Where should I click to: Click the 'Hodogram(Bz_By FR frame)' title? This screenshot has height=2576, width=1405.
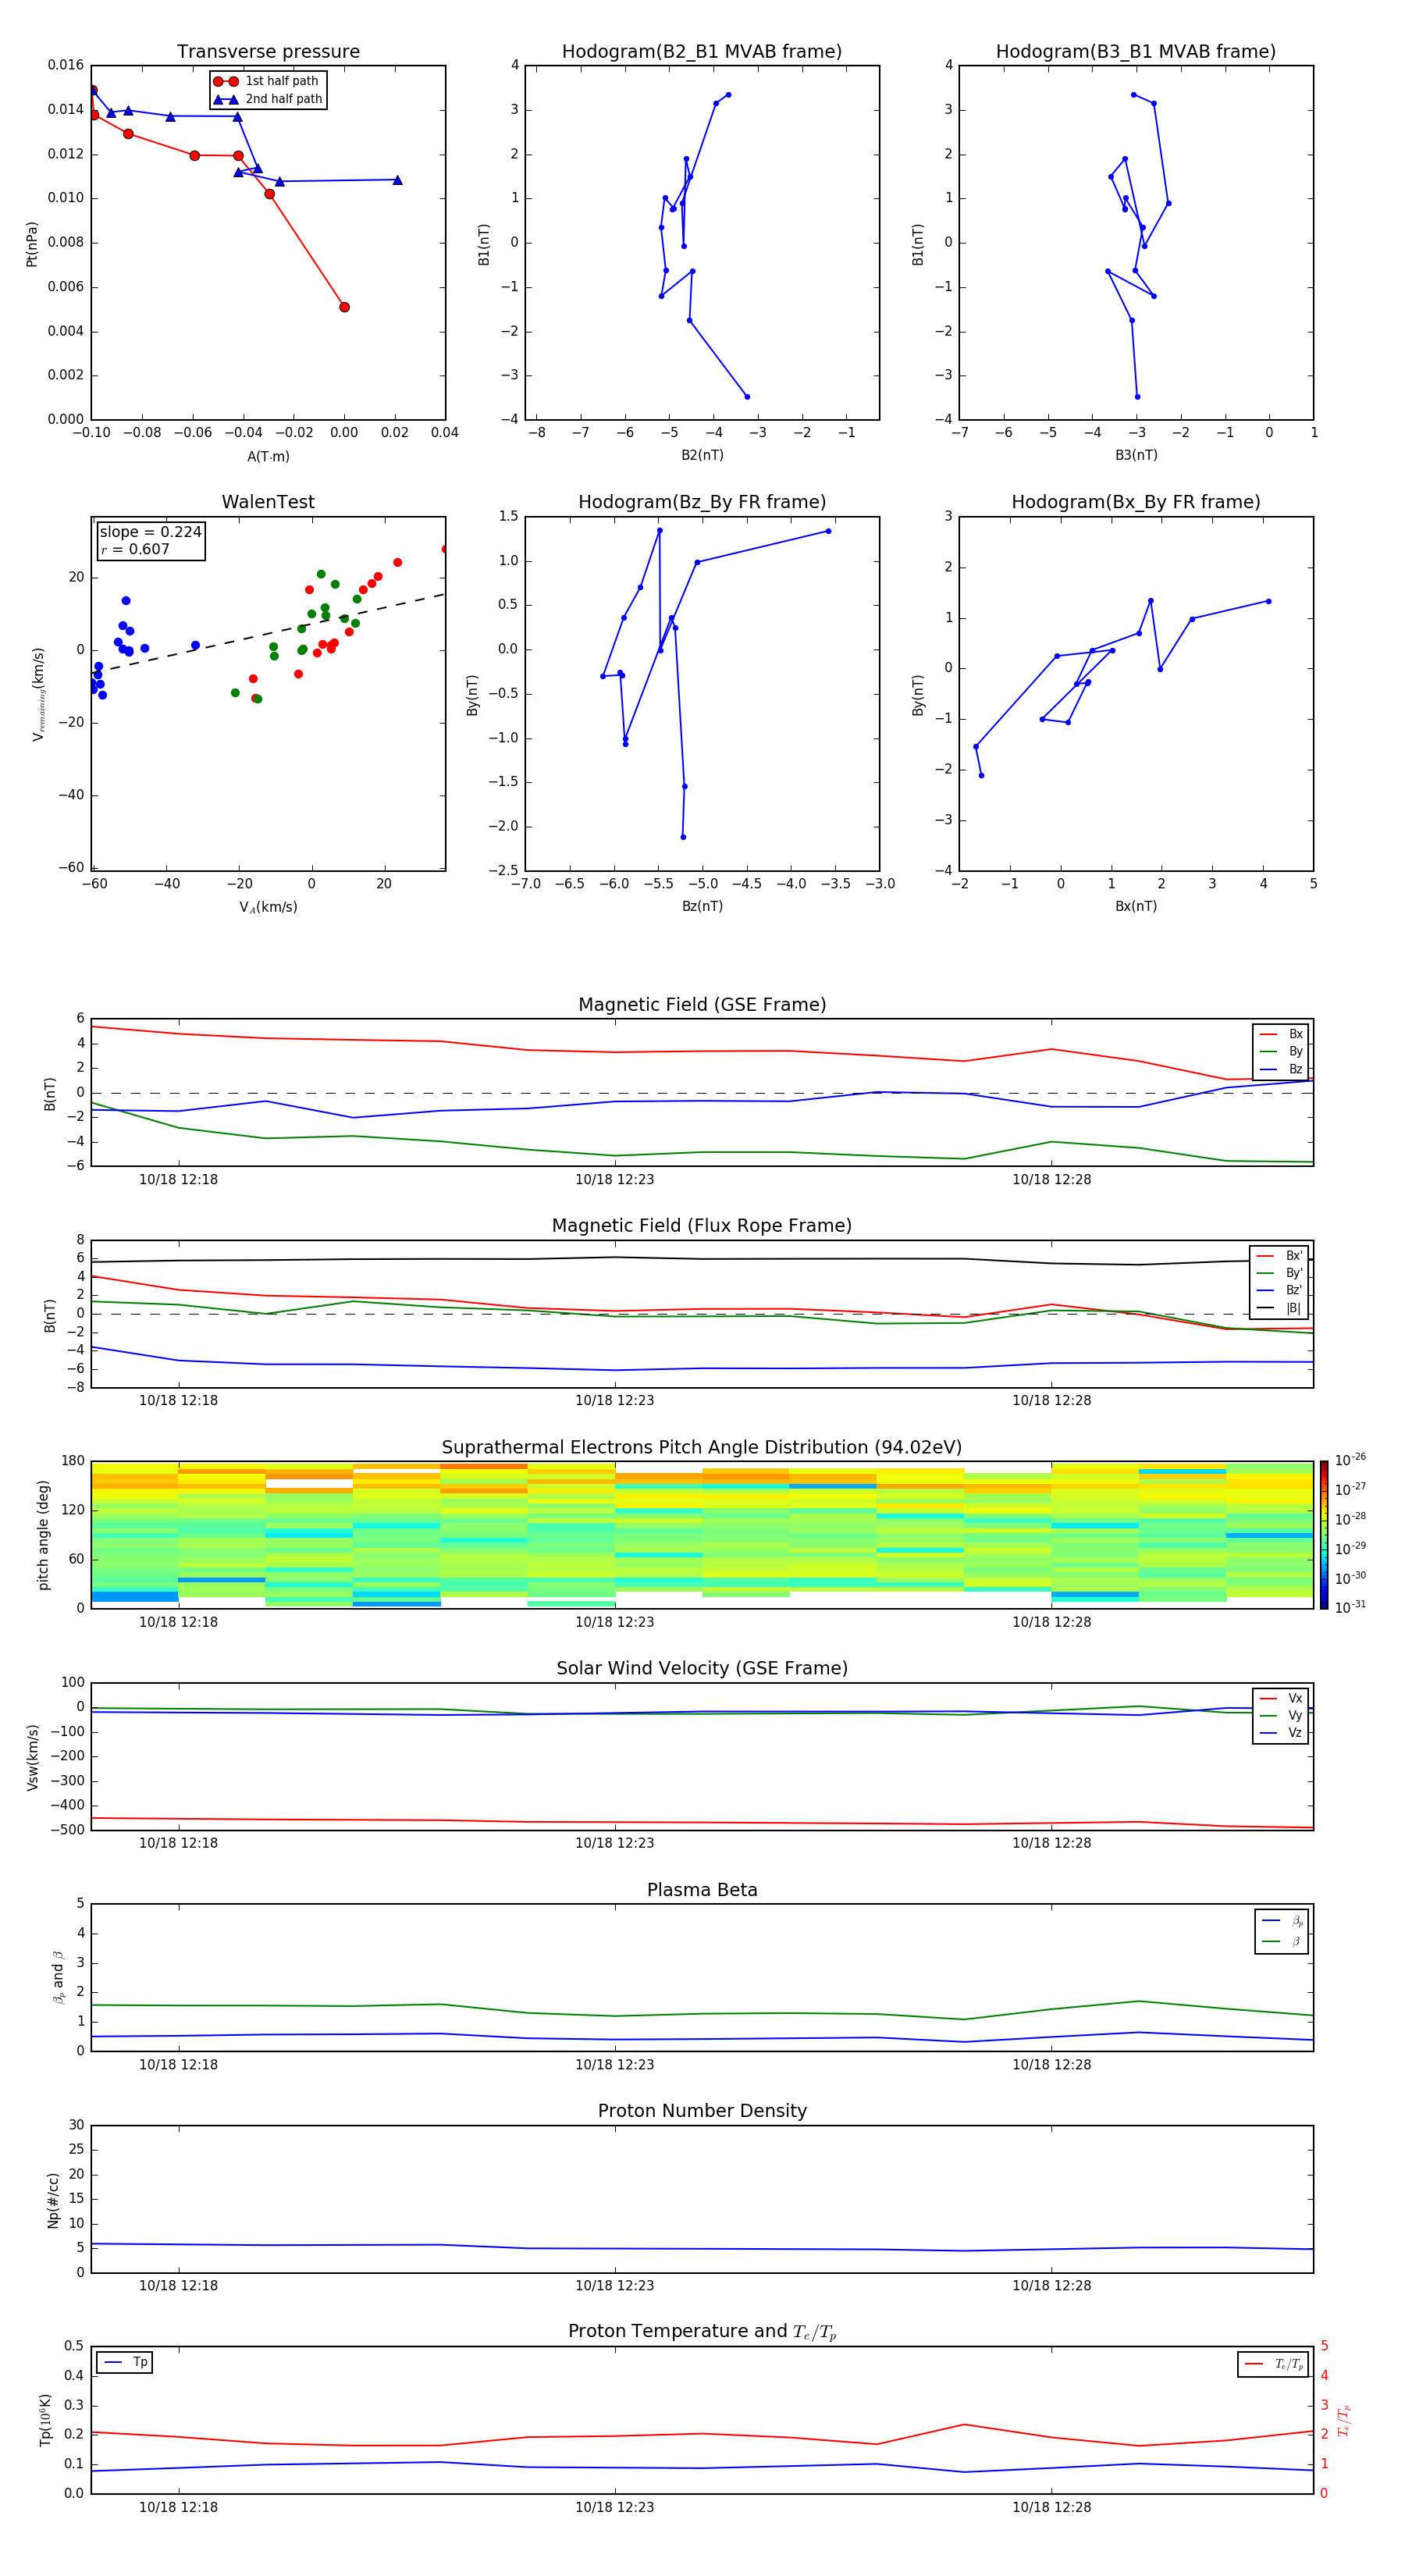pos(702,502)
